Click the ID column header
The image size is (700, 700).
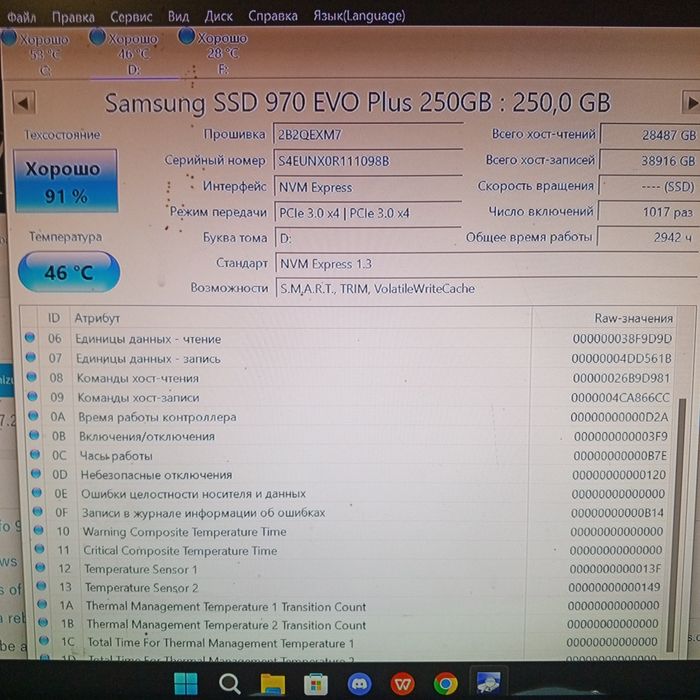pos(54,318)
